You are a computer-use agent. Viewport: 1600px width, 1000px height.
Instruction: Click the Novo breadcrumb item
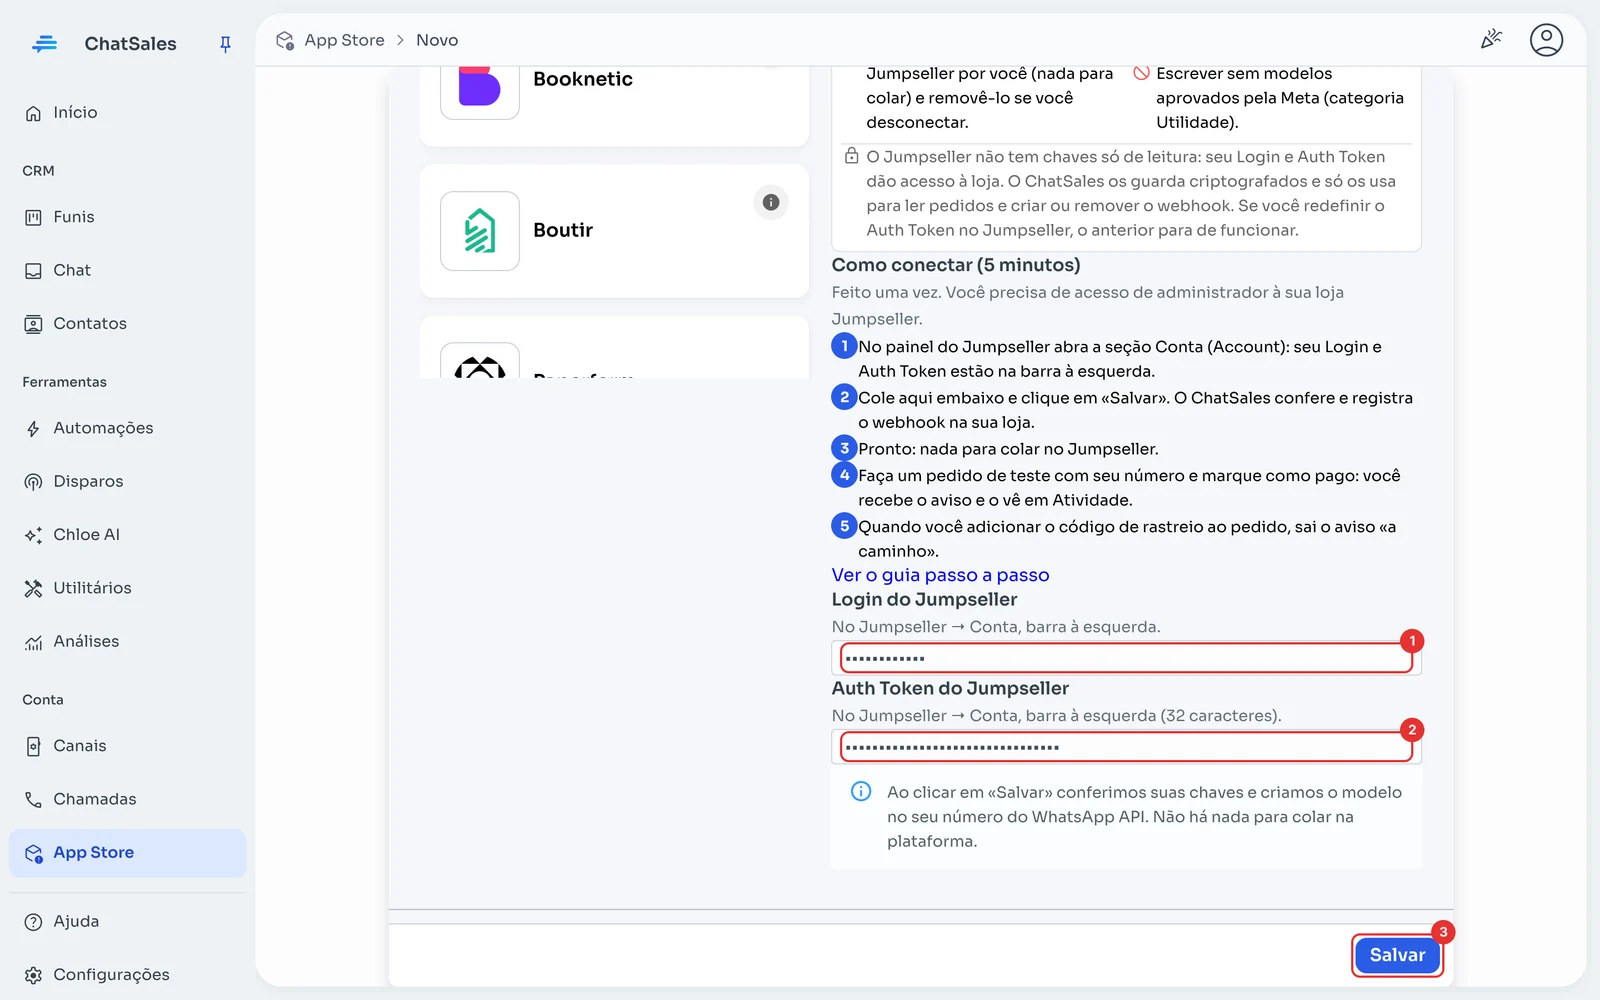(x=437, y=40)
